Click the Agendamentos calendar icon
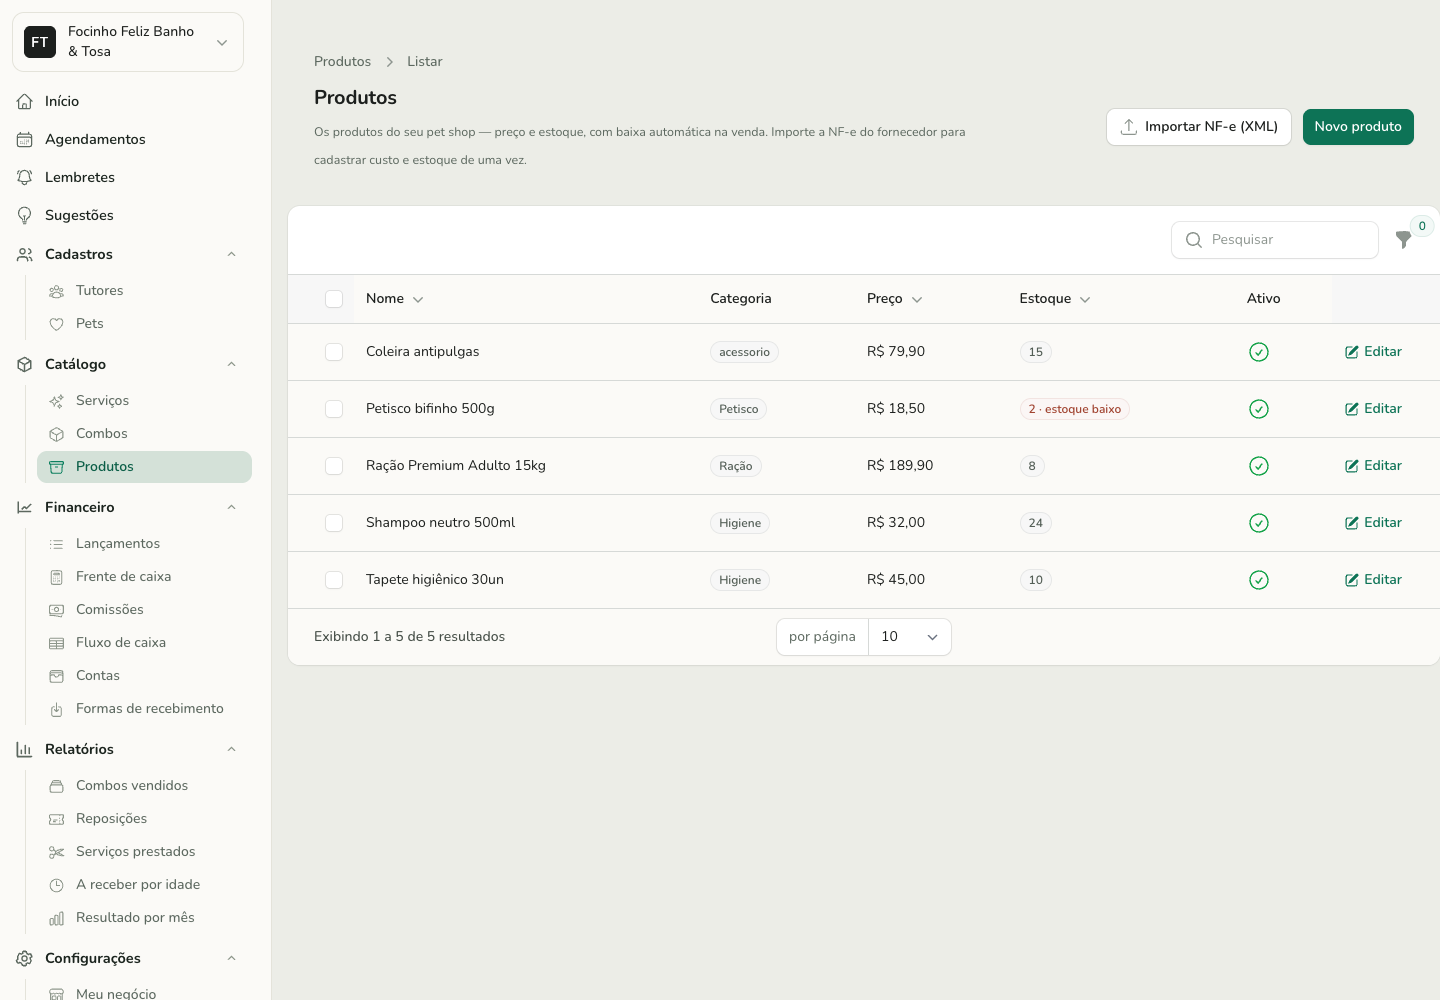 [x=25, y=139]
